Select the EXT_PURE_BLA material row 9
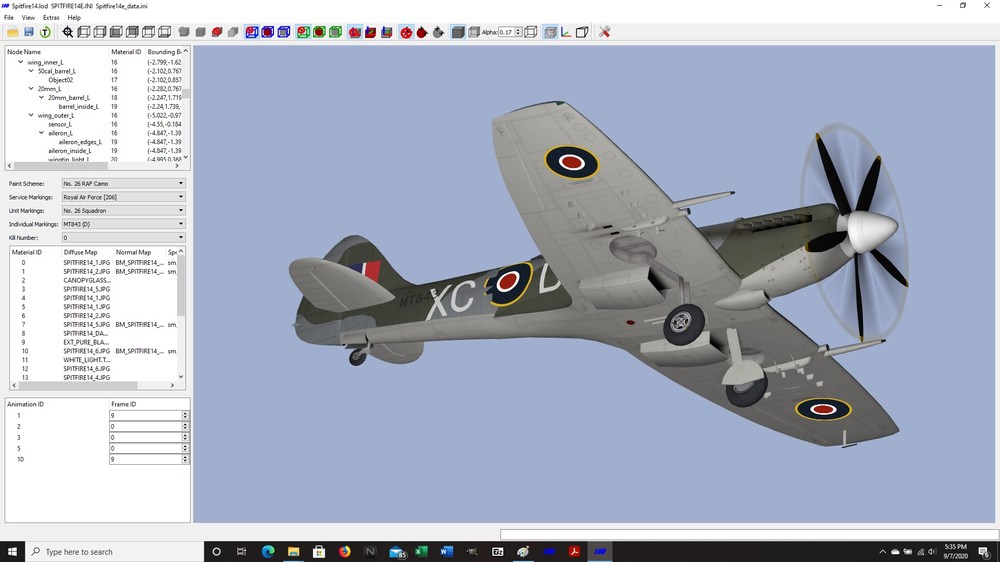Viewport: 1000px width, 562px height. (93, 342)
